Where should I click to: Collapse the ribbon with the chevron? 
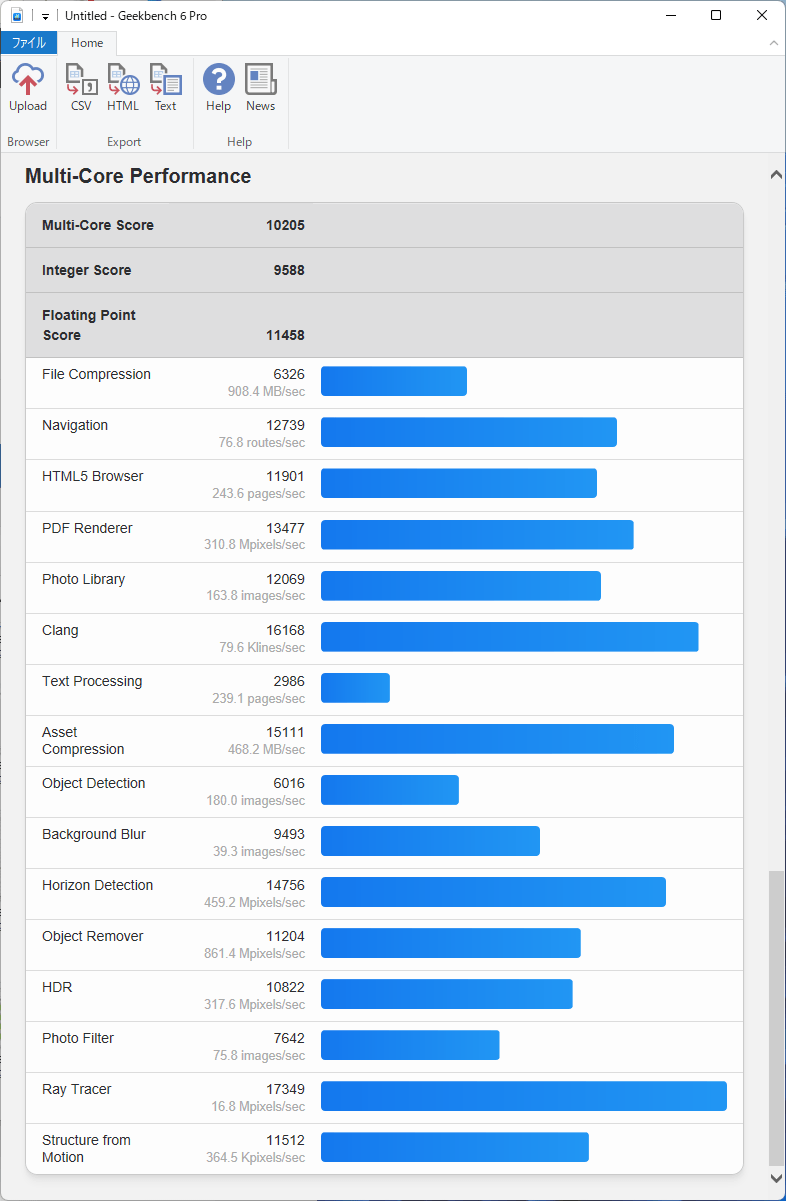773,43
